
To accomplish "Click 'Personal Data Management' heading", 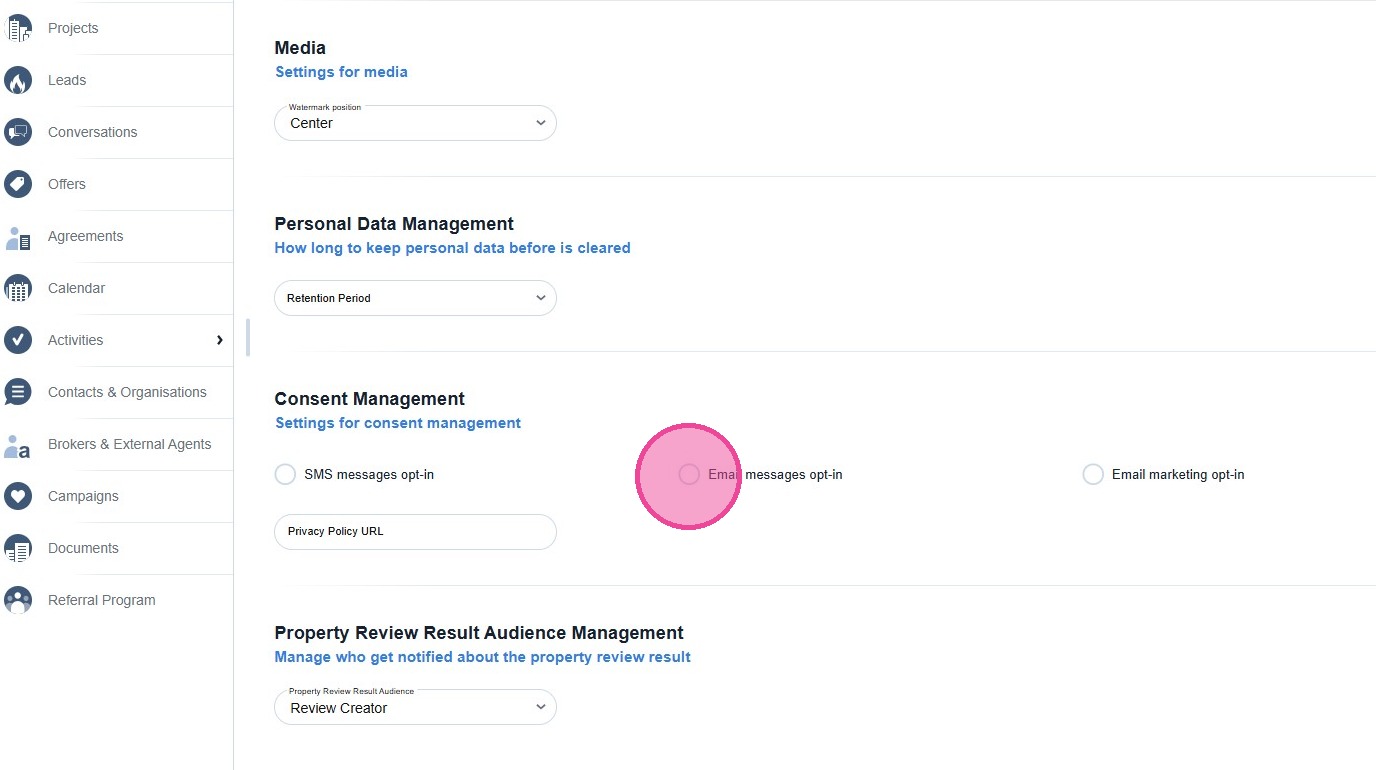I will tap(394, 224).
